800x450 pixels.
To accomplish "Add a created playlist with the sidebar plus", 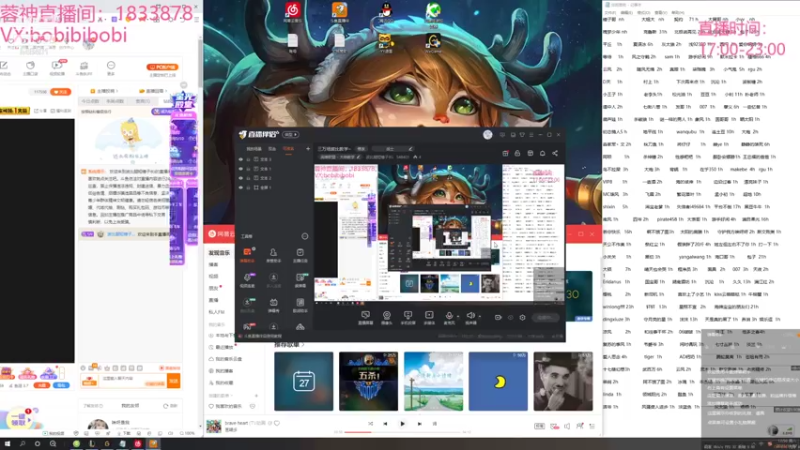I will point(256,395).
